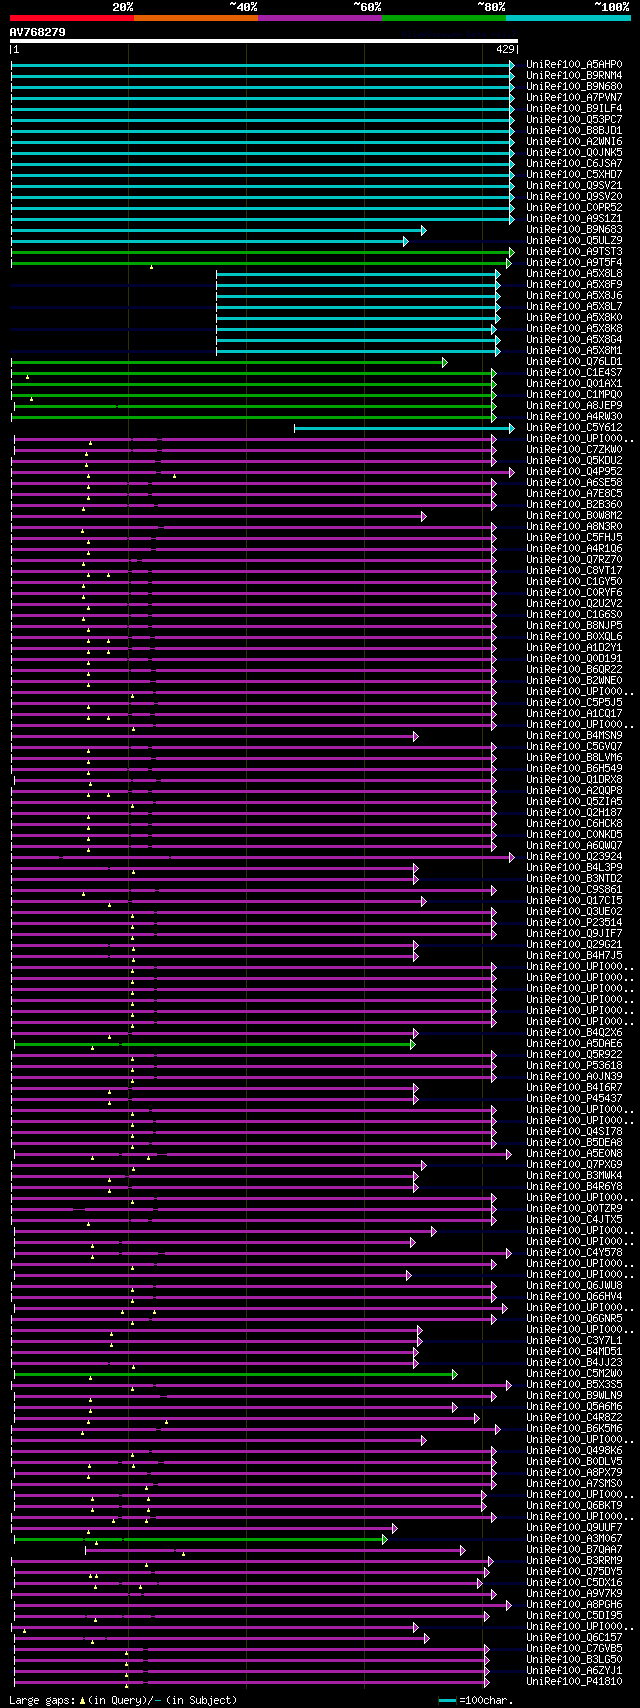The height and width of the screenshot is (1708, 640).
Task: Click label UniRef100_A3M067
Action: [x=574, y=1539]
